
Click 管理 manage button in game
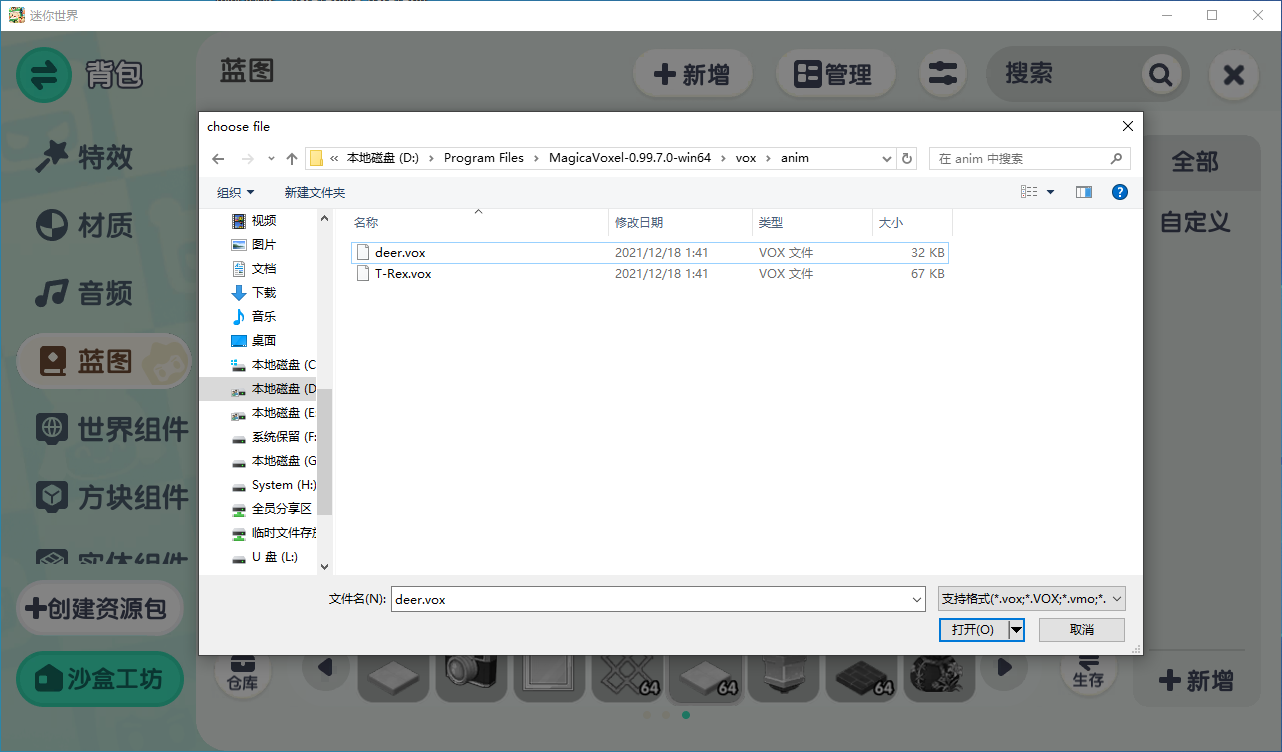click(x=834, y=74)
